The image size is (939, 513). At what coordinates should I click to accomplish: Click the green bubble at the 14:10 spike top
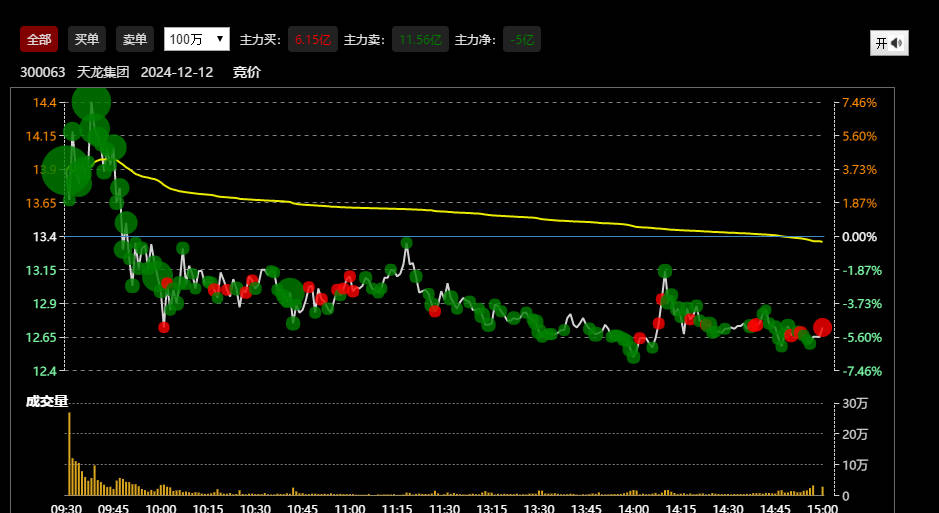point(665,271)
